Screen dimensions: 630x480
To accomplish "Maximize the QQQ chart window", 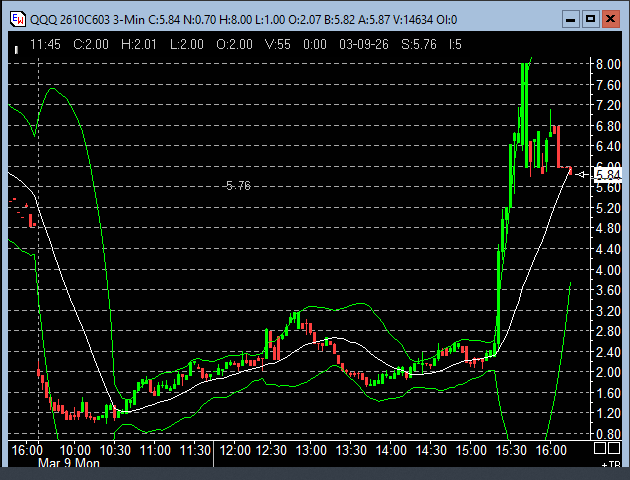I will coord(590,18).
